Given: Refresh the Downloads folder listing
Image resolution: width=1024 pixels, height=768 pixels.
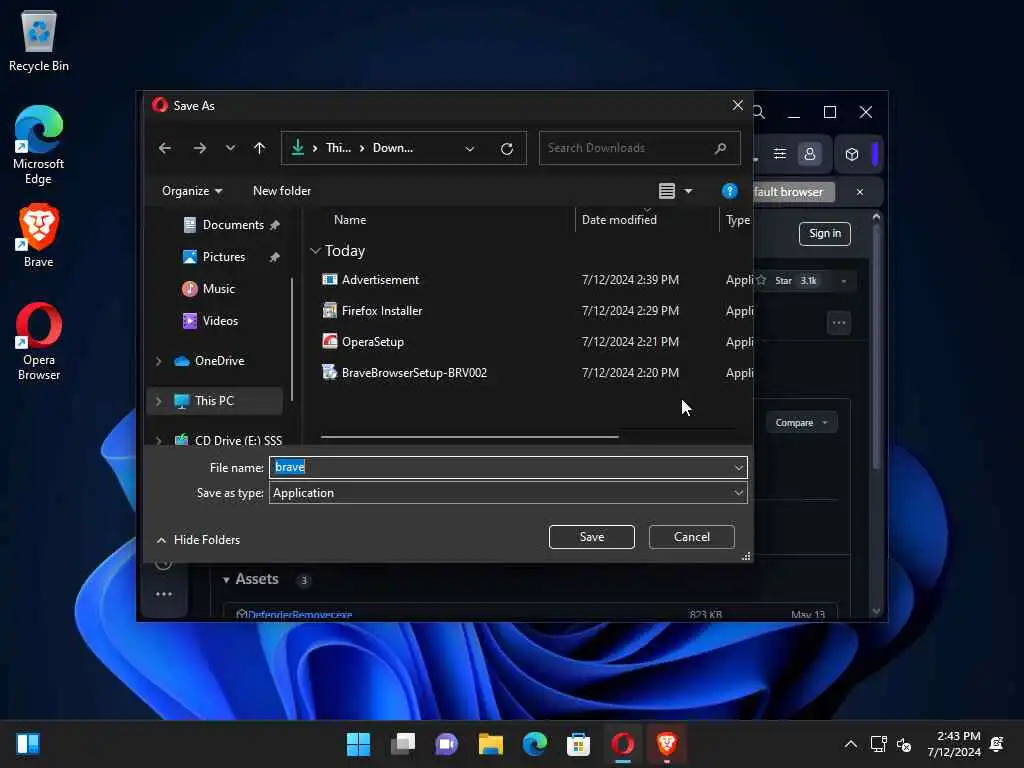Looking at the screenshot, I should 507,148.
